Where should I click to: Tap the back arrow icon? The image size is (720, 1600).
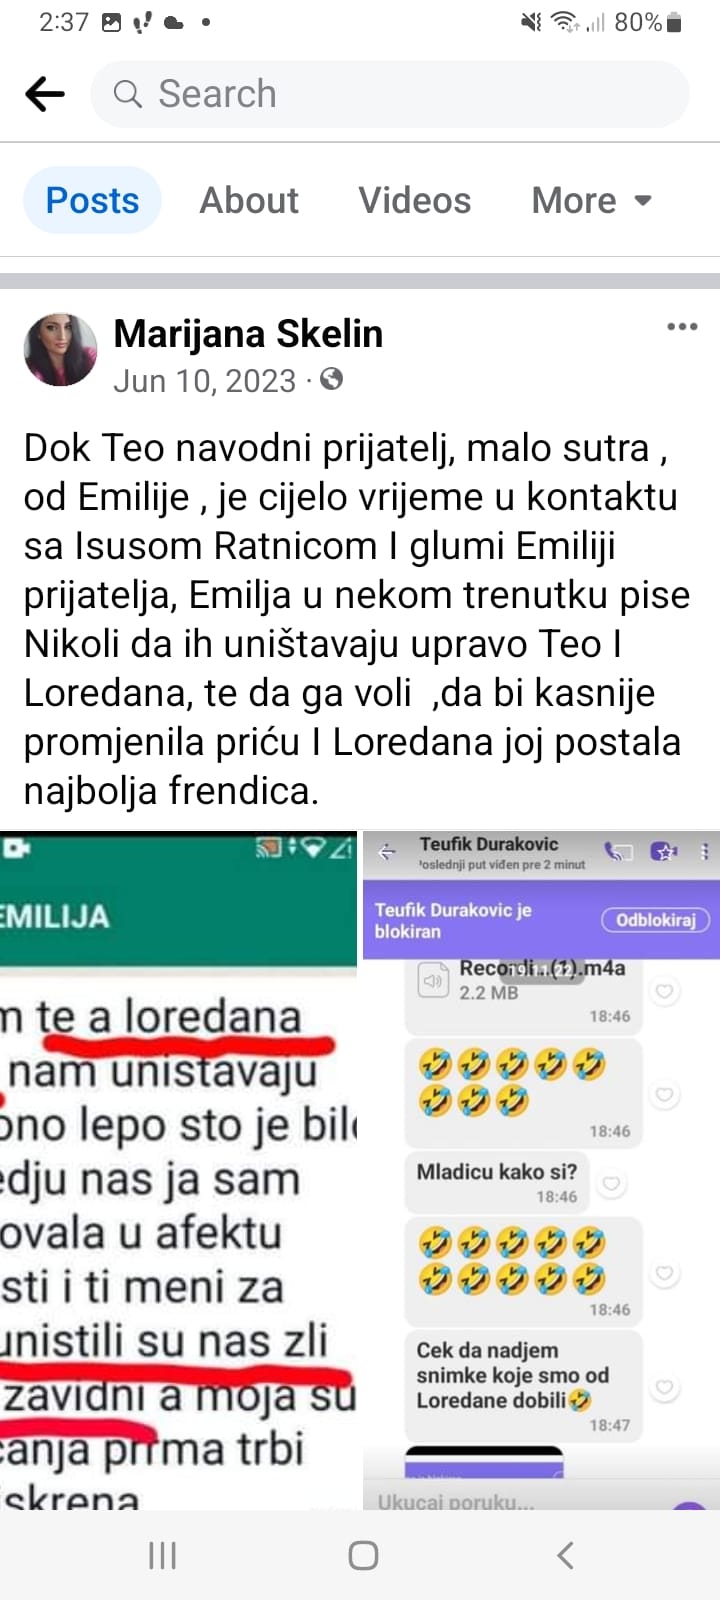click(45, 94)
